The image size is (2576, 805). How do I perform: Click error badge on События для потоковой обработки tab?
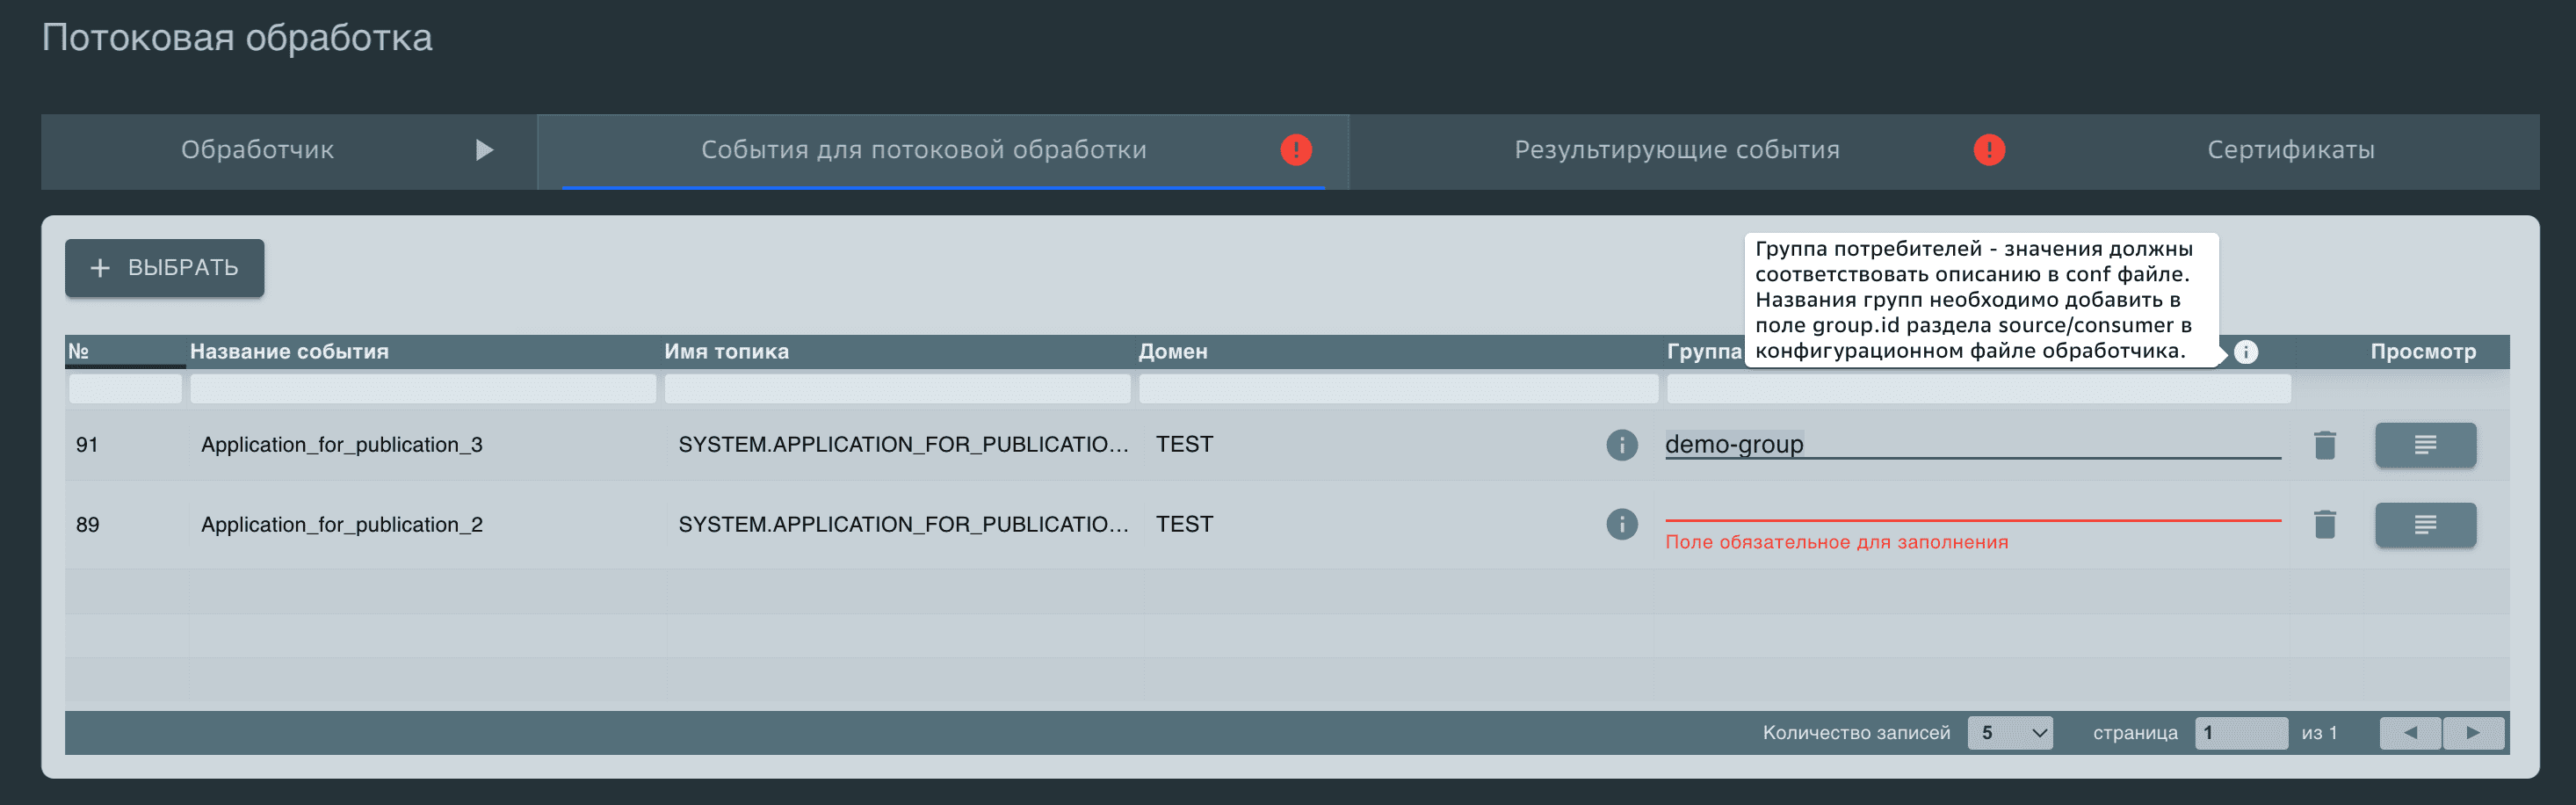pos(1295,149)
